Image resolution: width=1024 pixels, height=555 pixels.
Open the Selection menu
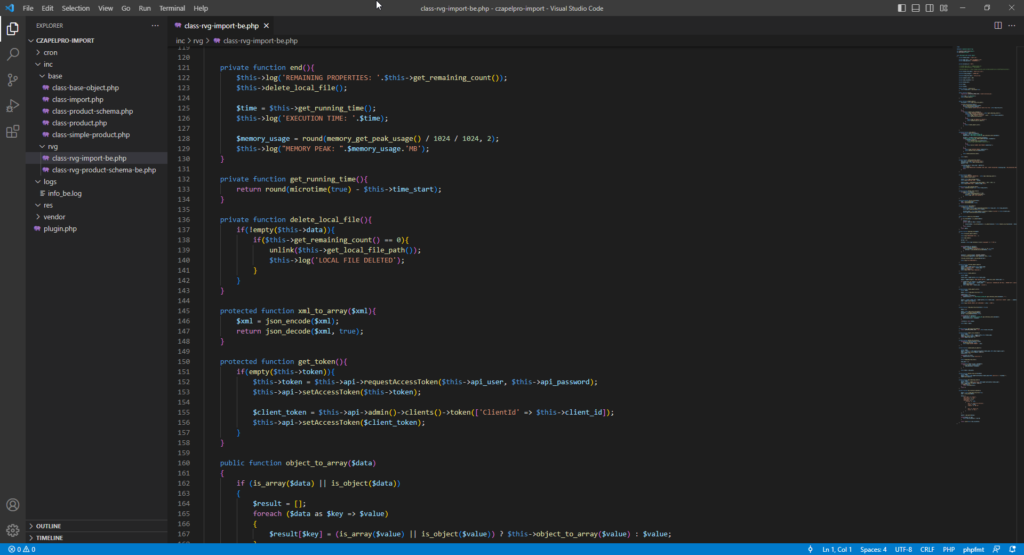pyautogui.click(x=76, y=8)
